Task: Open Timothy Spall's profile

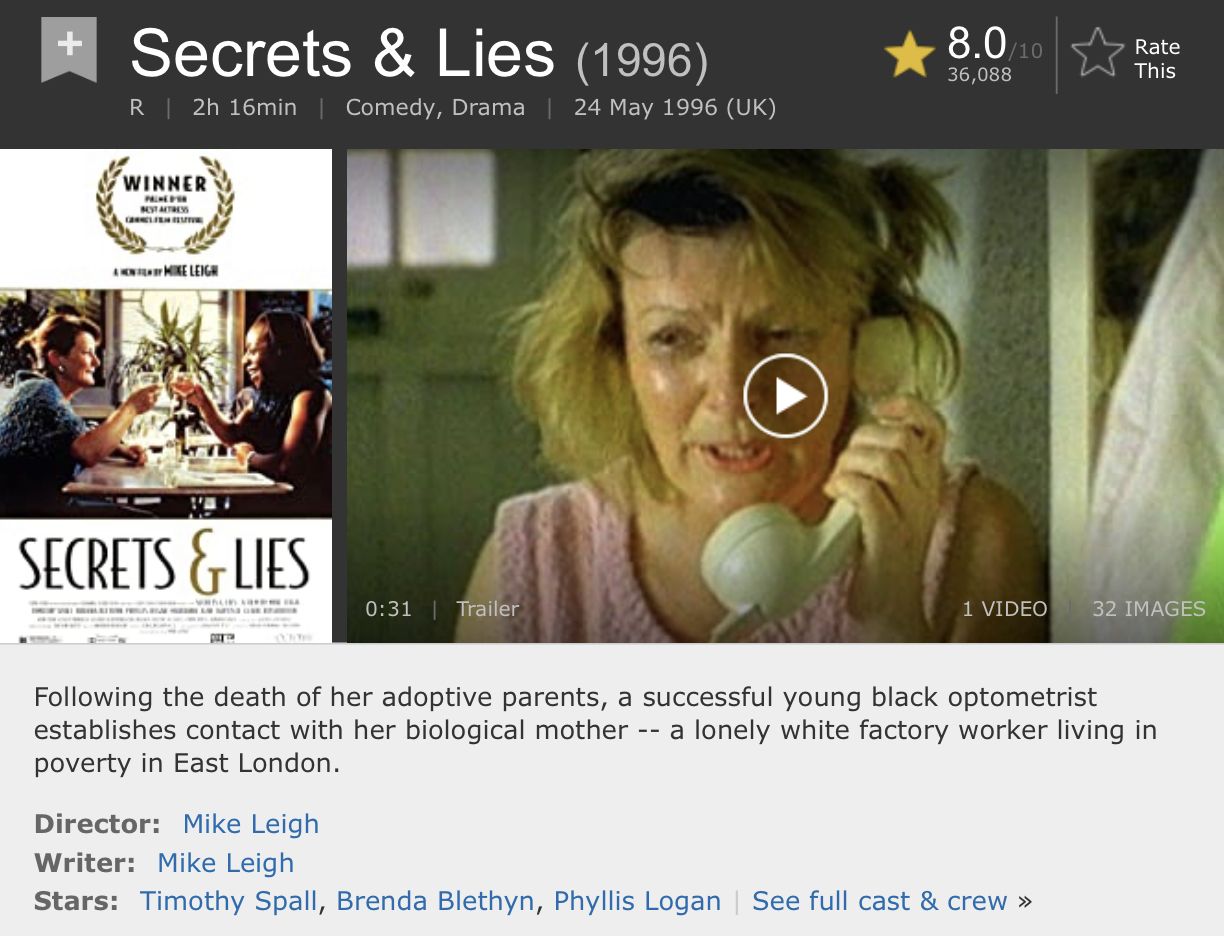Action: 229,901
